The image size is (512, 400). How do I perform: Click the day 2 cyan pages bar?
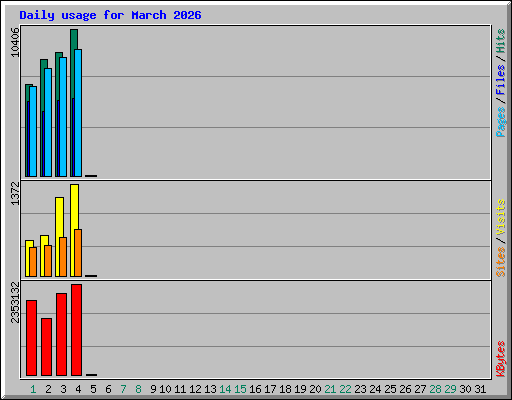[x=48, y=122]
